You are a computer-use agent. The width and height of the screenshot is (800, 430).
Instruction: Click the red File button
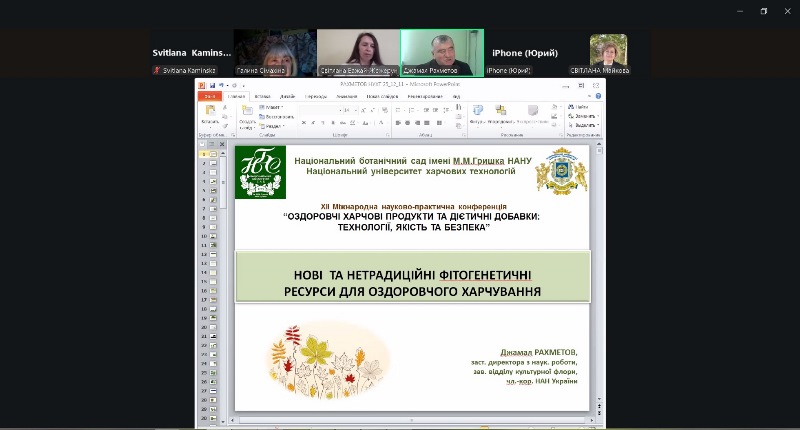tap(210, 96)
